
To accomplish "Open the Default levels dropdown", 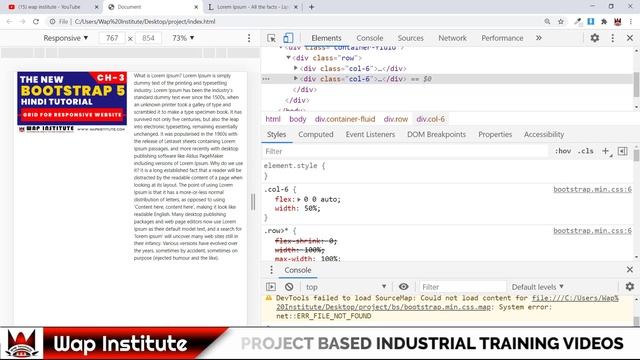I will [538, 287].
